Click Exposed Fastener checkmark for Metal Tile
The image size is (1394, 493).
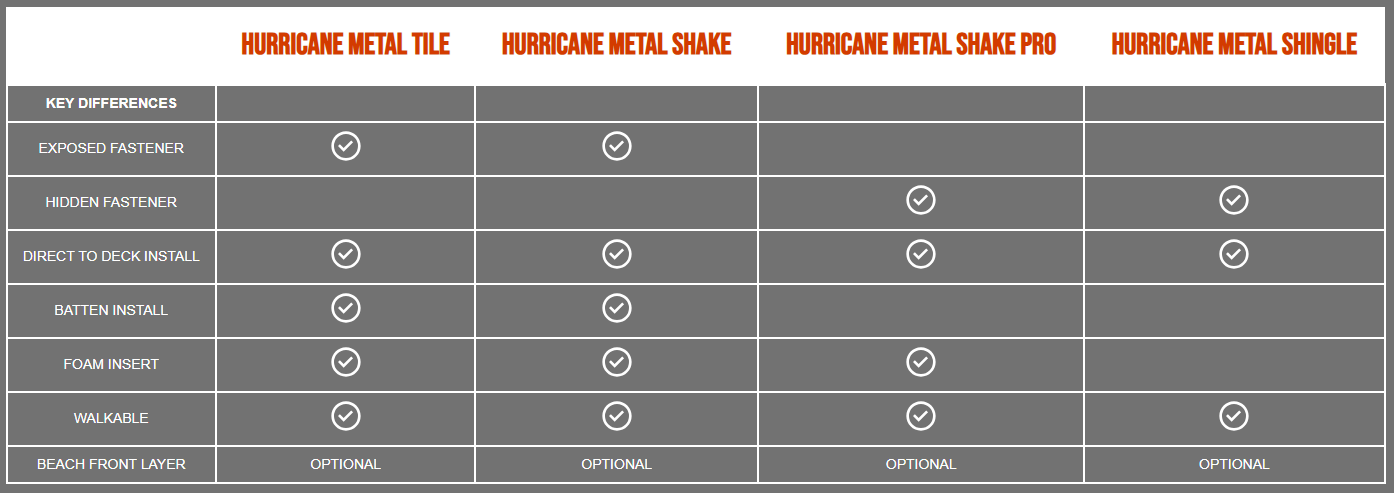[x=346, y=146]
